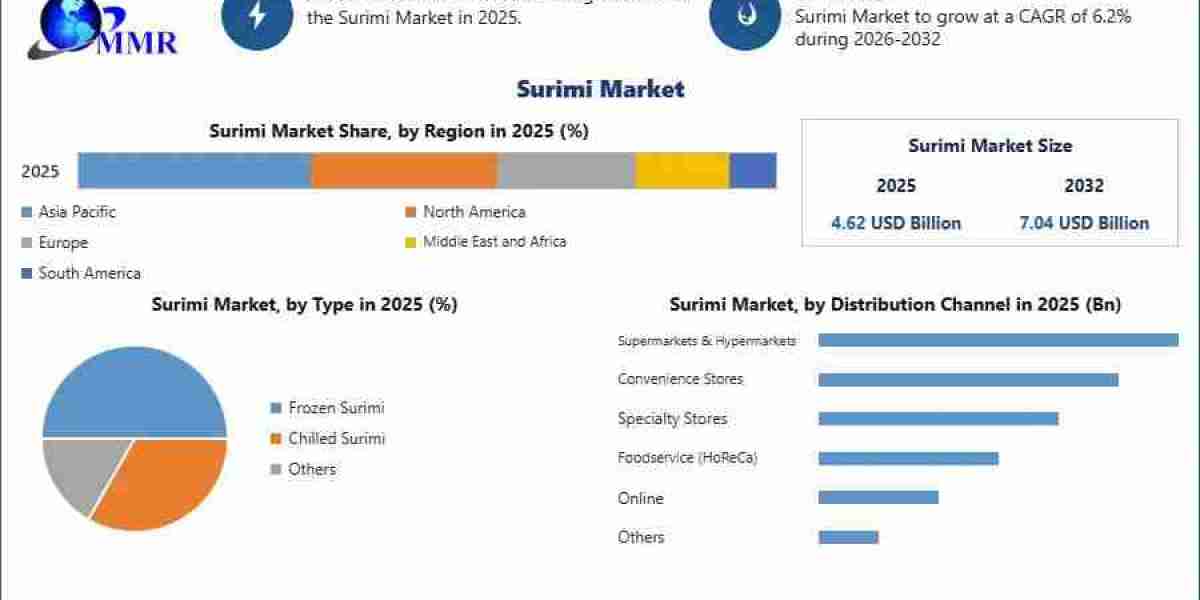Select the Asia Pacific legend swatch
This screenshot has height=600, width=1200.
point(26,212)
